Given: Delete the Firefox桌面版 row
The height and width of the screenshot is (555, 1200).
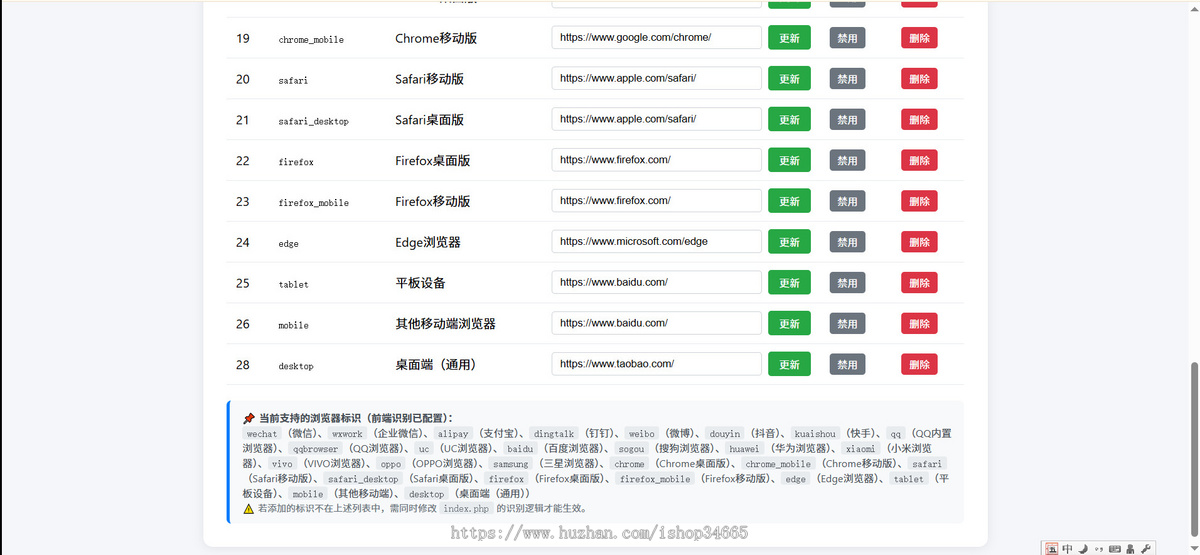Looking at the screenshot, I should (919, 161).
